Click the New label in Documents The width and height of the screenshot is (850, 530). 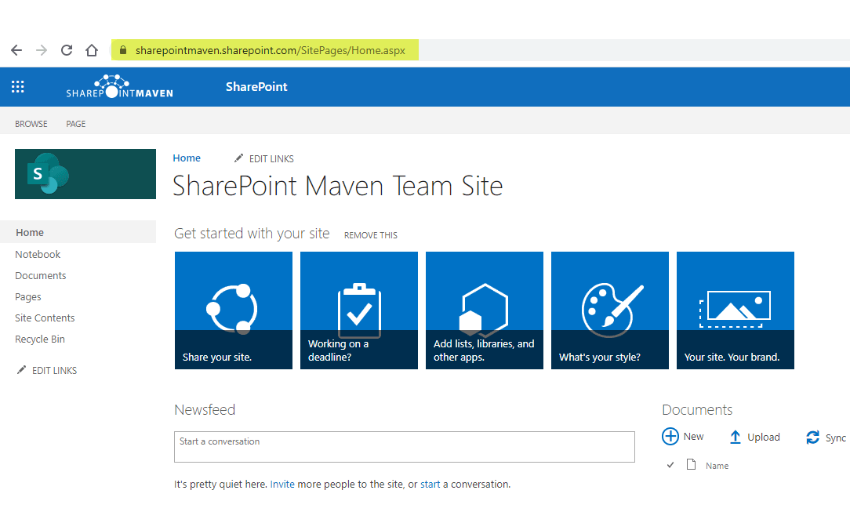pyautogui.click(x=693, y=437)
